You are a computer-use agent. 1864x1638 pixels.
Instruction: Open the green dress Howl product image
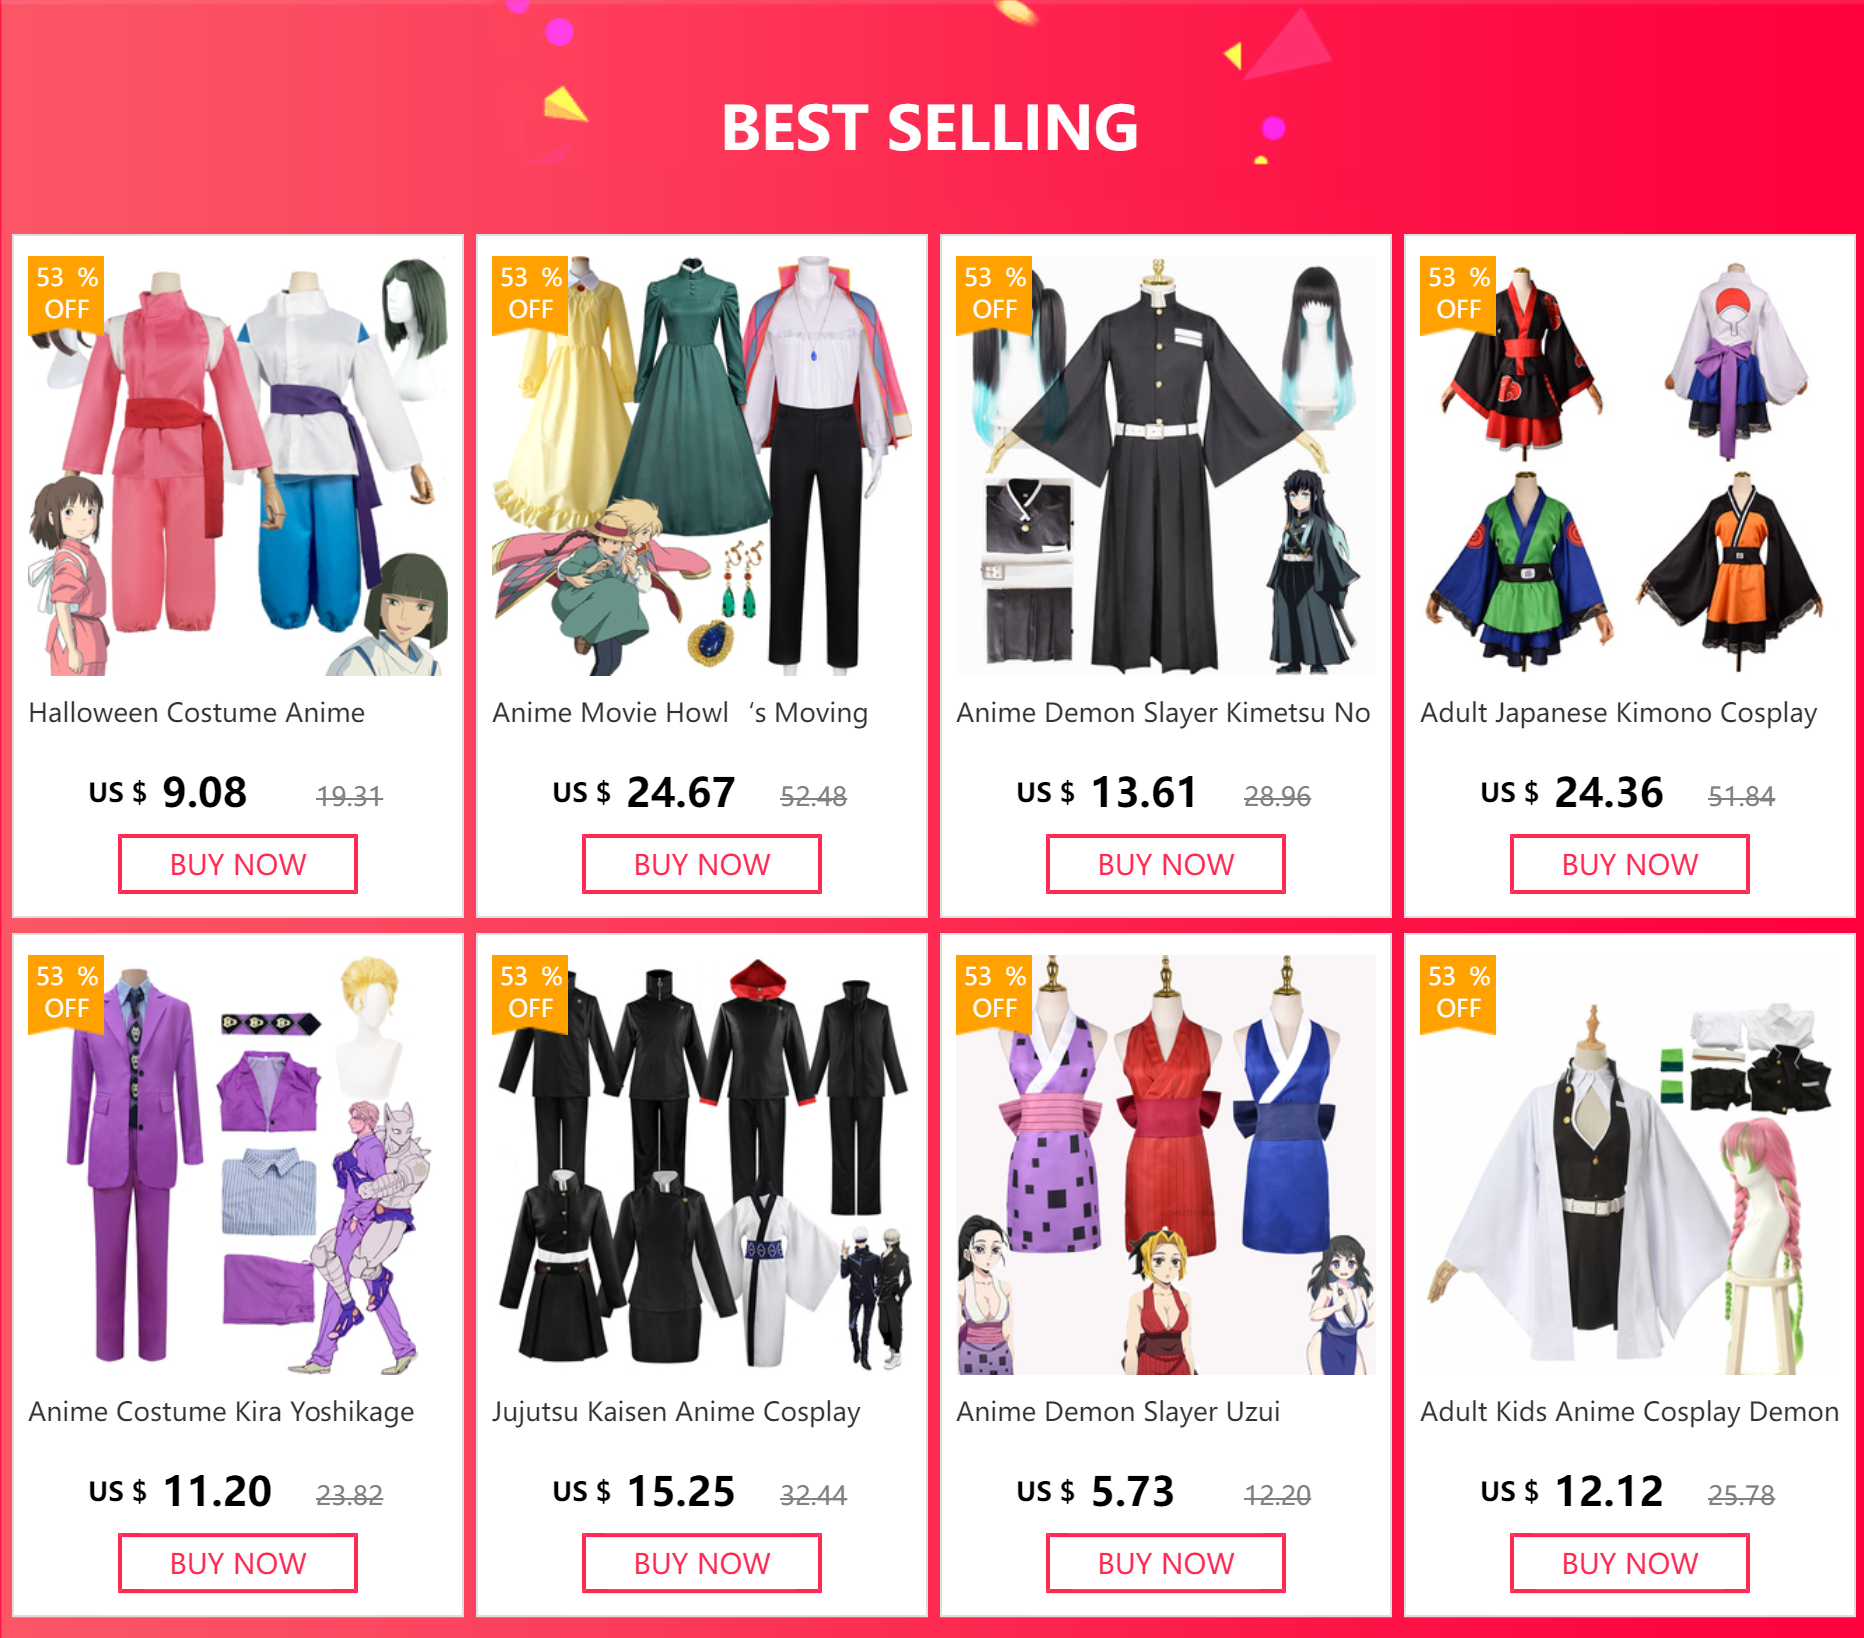pos(702,466)
